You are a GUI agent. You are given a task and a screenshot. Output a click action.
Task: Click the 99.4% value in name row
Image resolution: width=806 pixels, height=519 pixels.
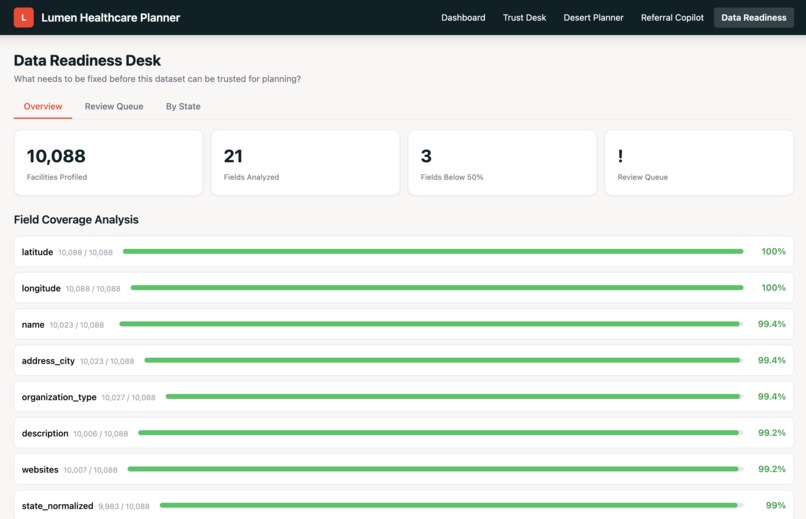(772, 324)
